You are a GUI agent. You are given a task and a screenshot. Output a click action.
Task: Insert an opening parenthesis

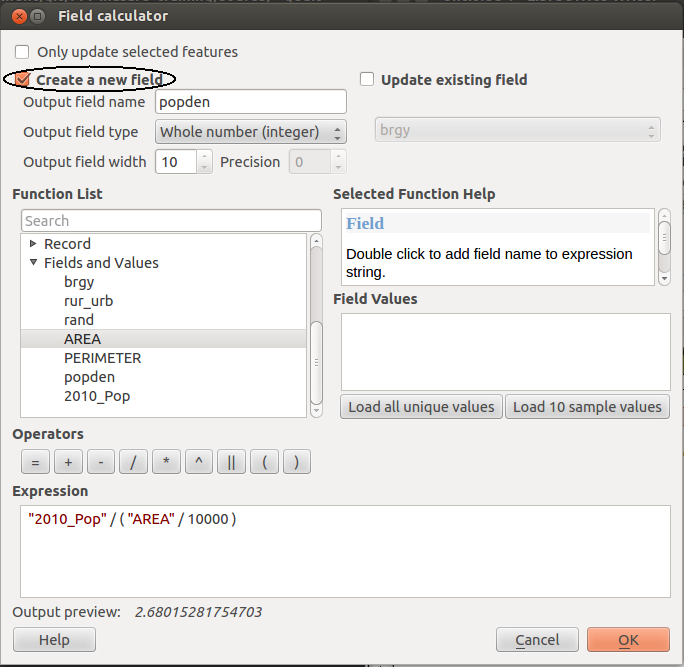pos(264,462)
